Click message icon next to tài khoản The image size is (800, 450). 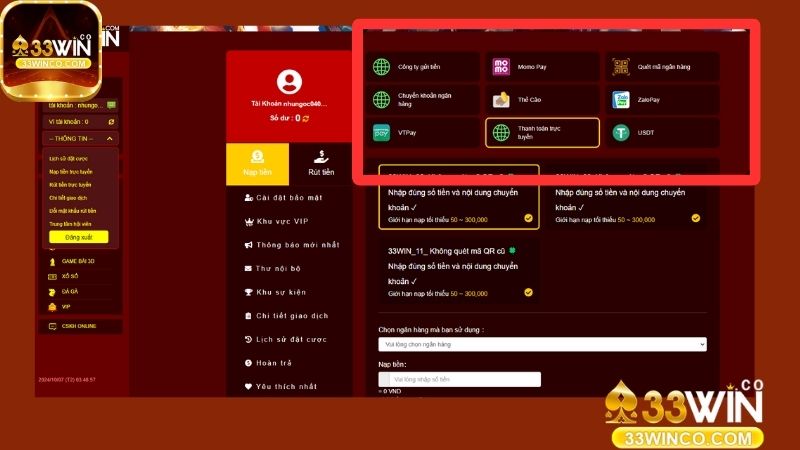[x=111, y=105]
